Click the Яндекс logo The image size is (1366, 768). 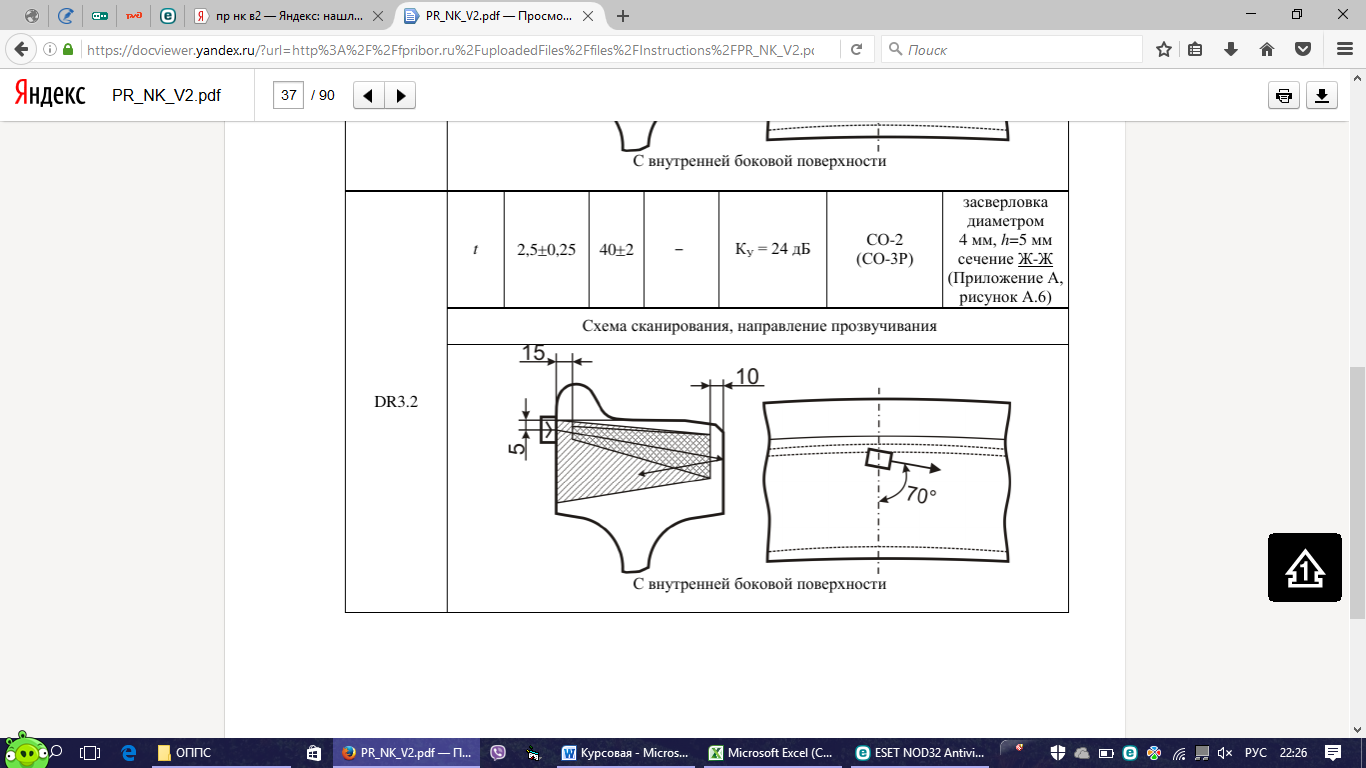click(50, 95)
